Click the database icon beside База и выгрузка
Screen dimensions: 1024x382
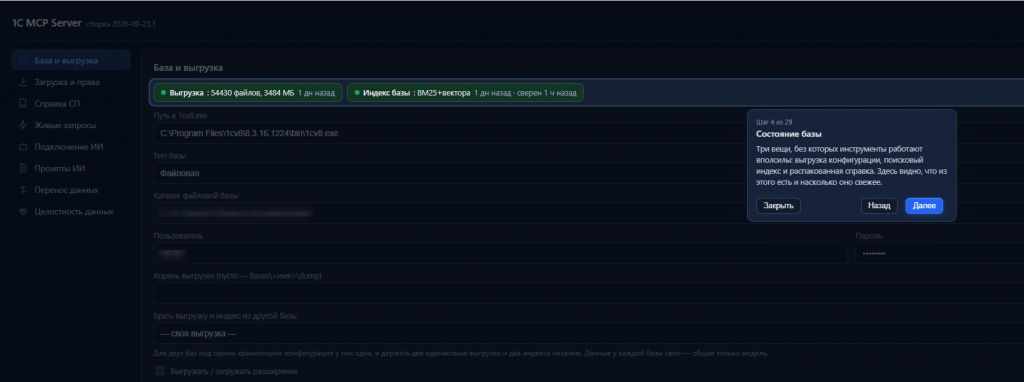[x=23, y=61]
